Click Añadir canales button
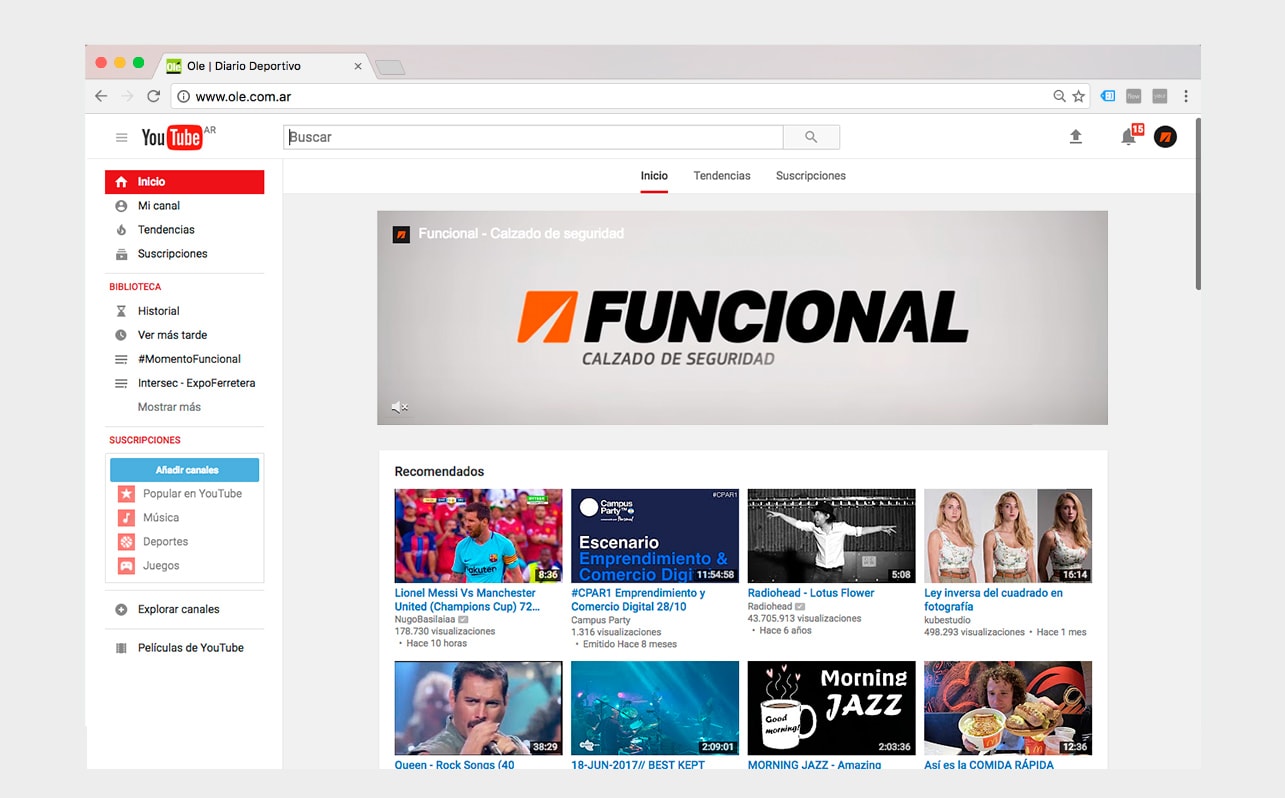The image size is (1285, 798). (x=184, y=470)
